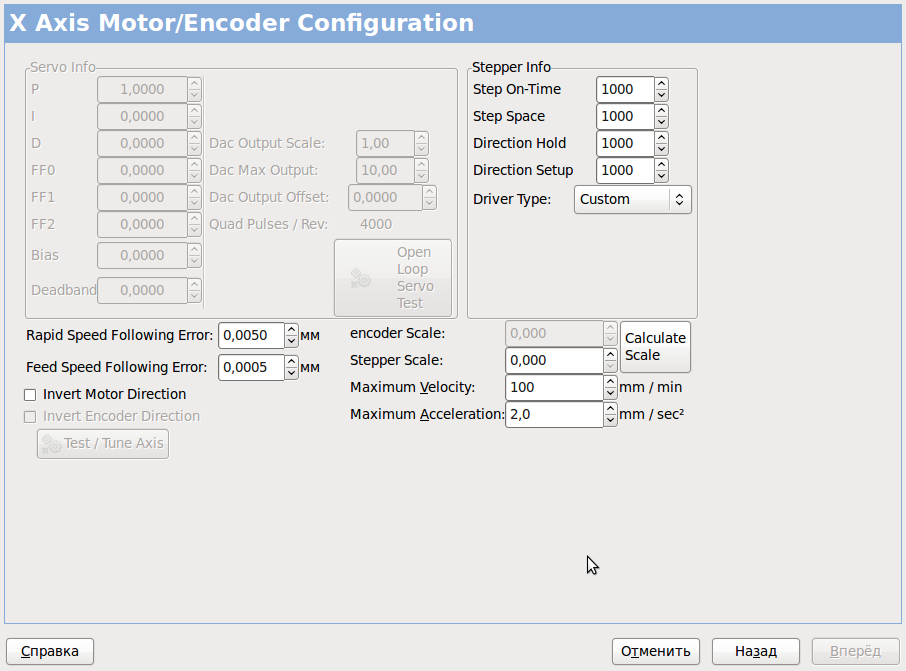906x671 pixels.
Task: Decrease Maximum Acceleration with down arrow
Action: [x=610, y=421]
